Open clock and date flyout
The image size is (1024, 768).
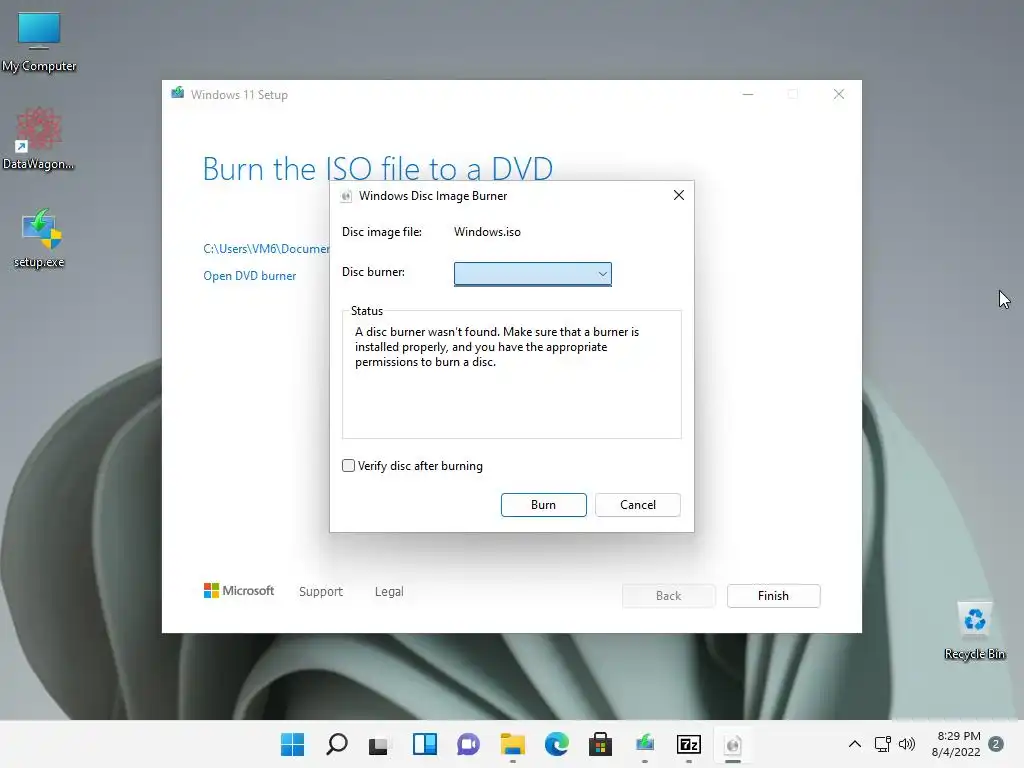click(956, 744)
